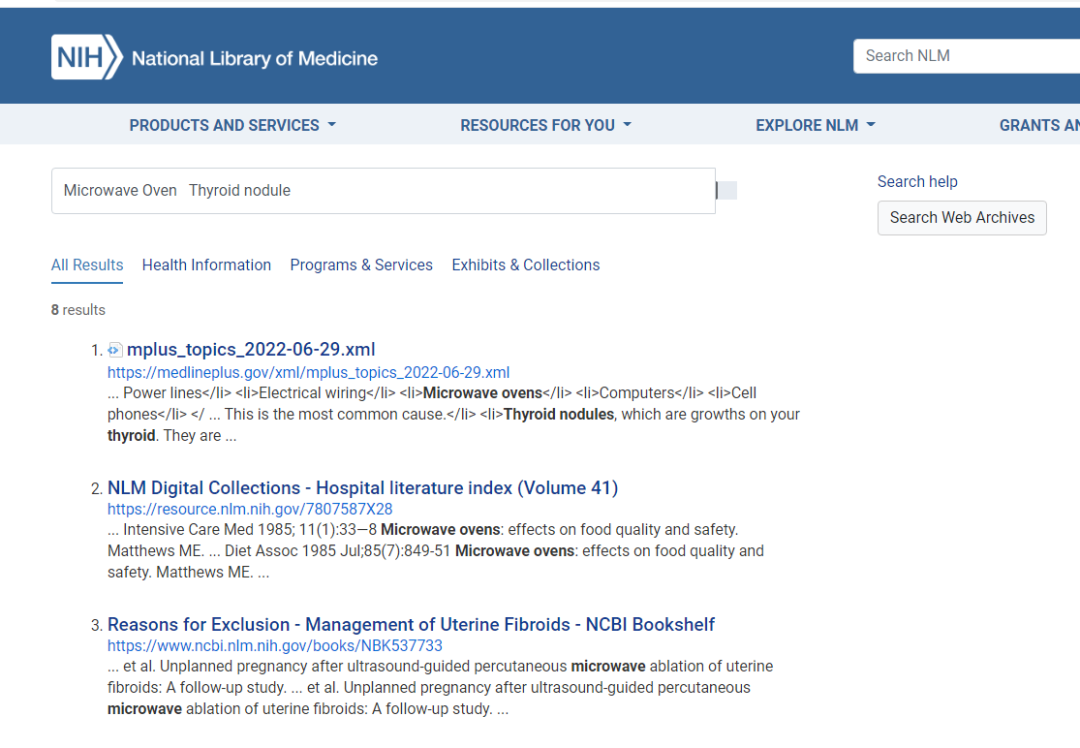Image resolution: width=1080 pixels, height=748 pixels.
Task: Open the mplus_topics_2022-06-29.xml result title
Action: (x=251, y=349)
